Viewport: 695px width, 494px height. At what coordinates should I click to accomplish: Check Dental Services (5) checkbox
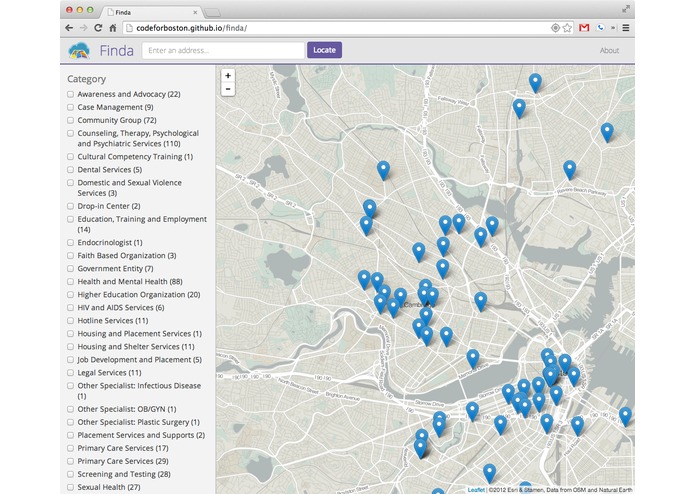pyautogui.click(x=70, y=170)
